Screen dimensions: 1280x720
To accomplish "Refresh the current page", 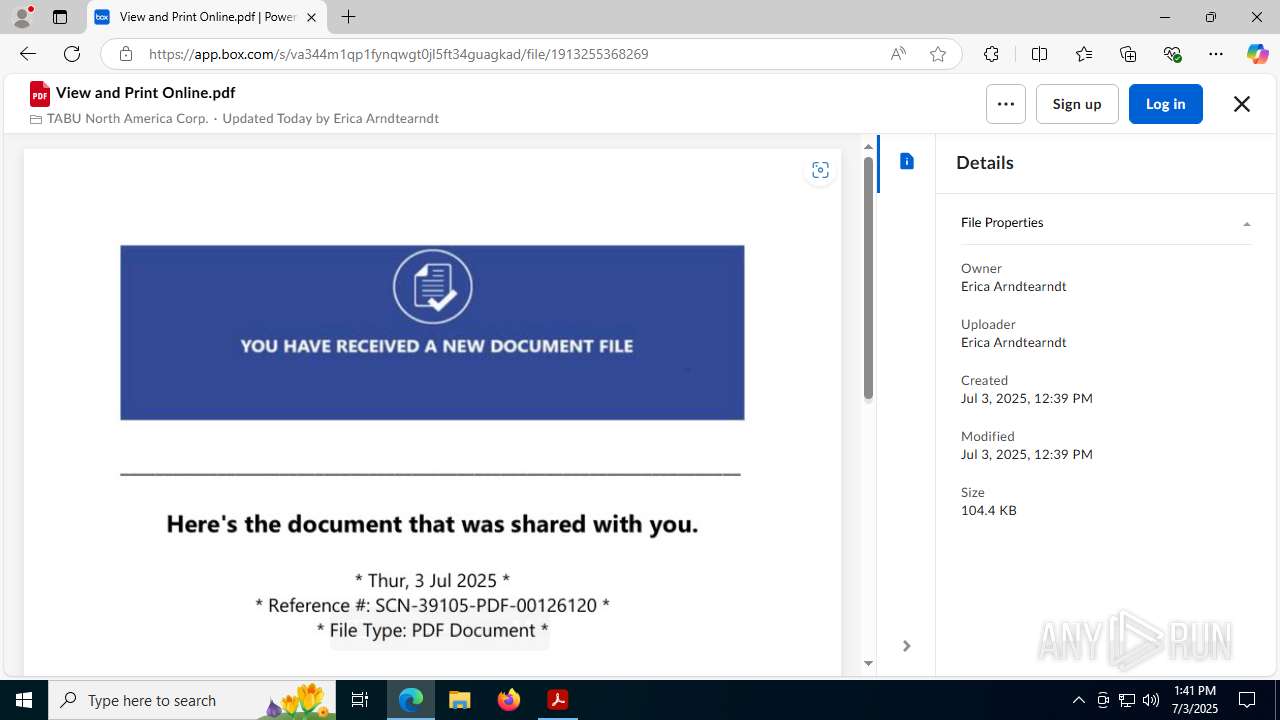I will (x=72, y=54).
